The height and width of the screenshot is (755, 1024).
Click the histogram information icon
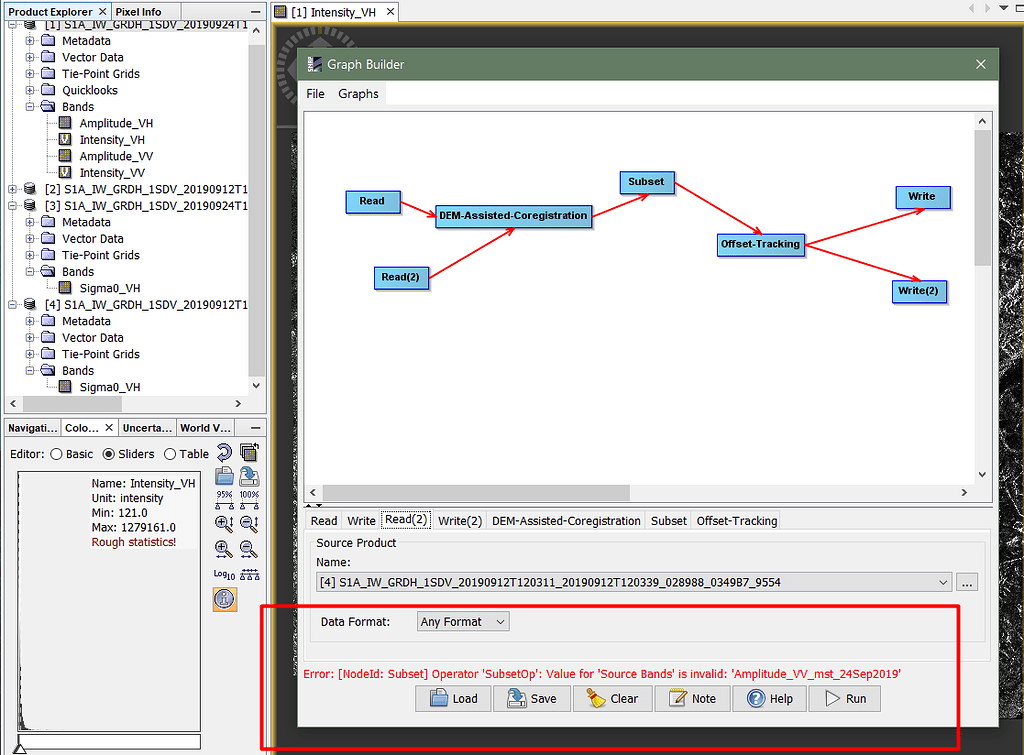click(224, 598)
